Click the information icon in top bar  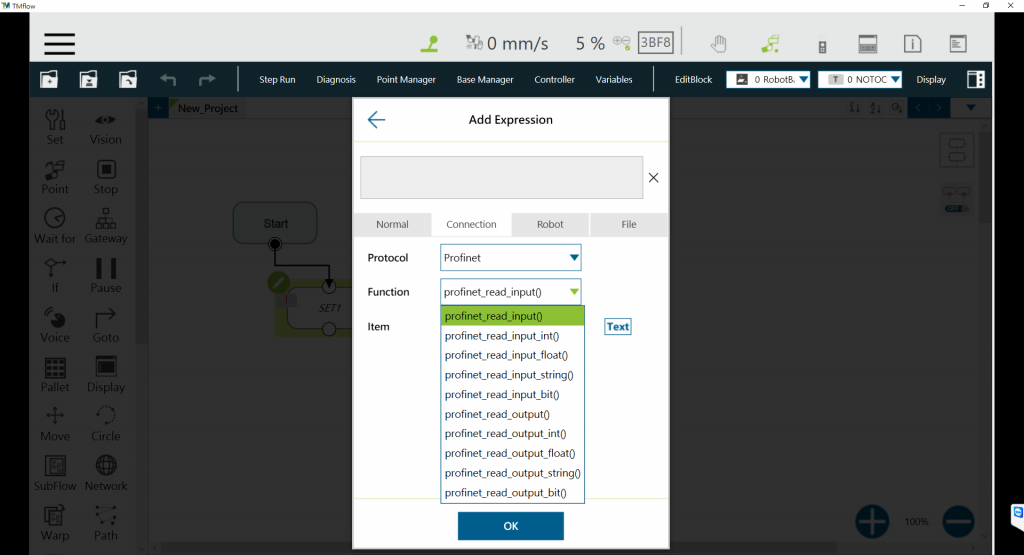click(x=912, y=44)
